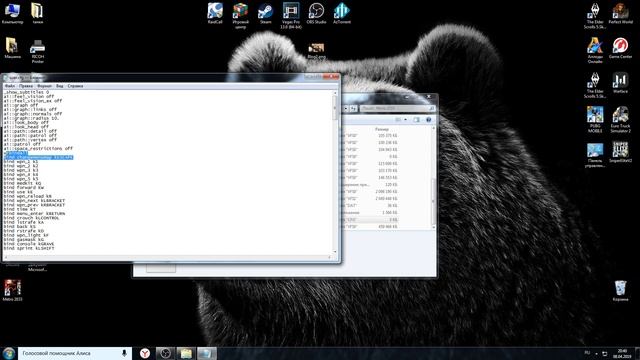This screenshot has width=640, height=360.
Task: Open the Игровой центр desktop shortcut
Action: pos(240,16)
